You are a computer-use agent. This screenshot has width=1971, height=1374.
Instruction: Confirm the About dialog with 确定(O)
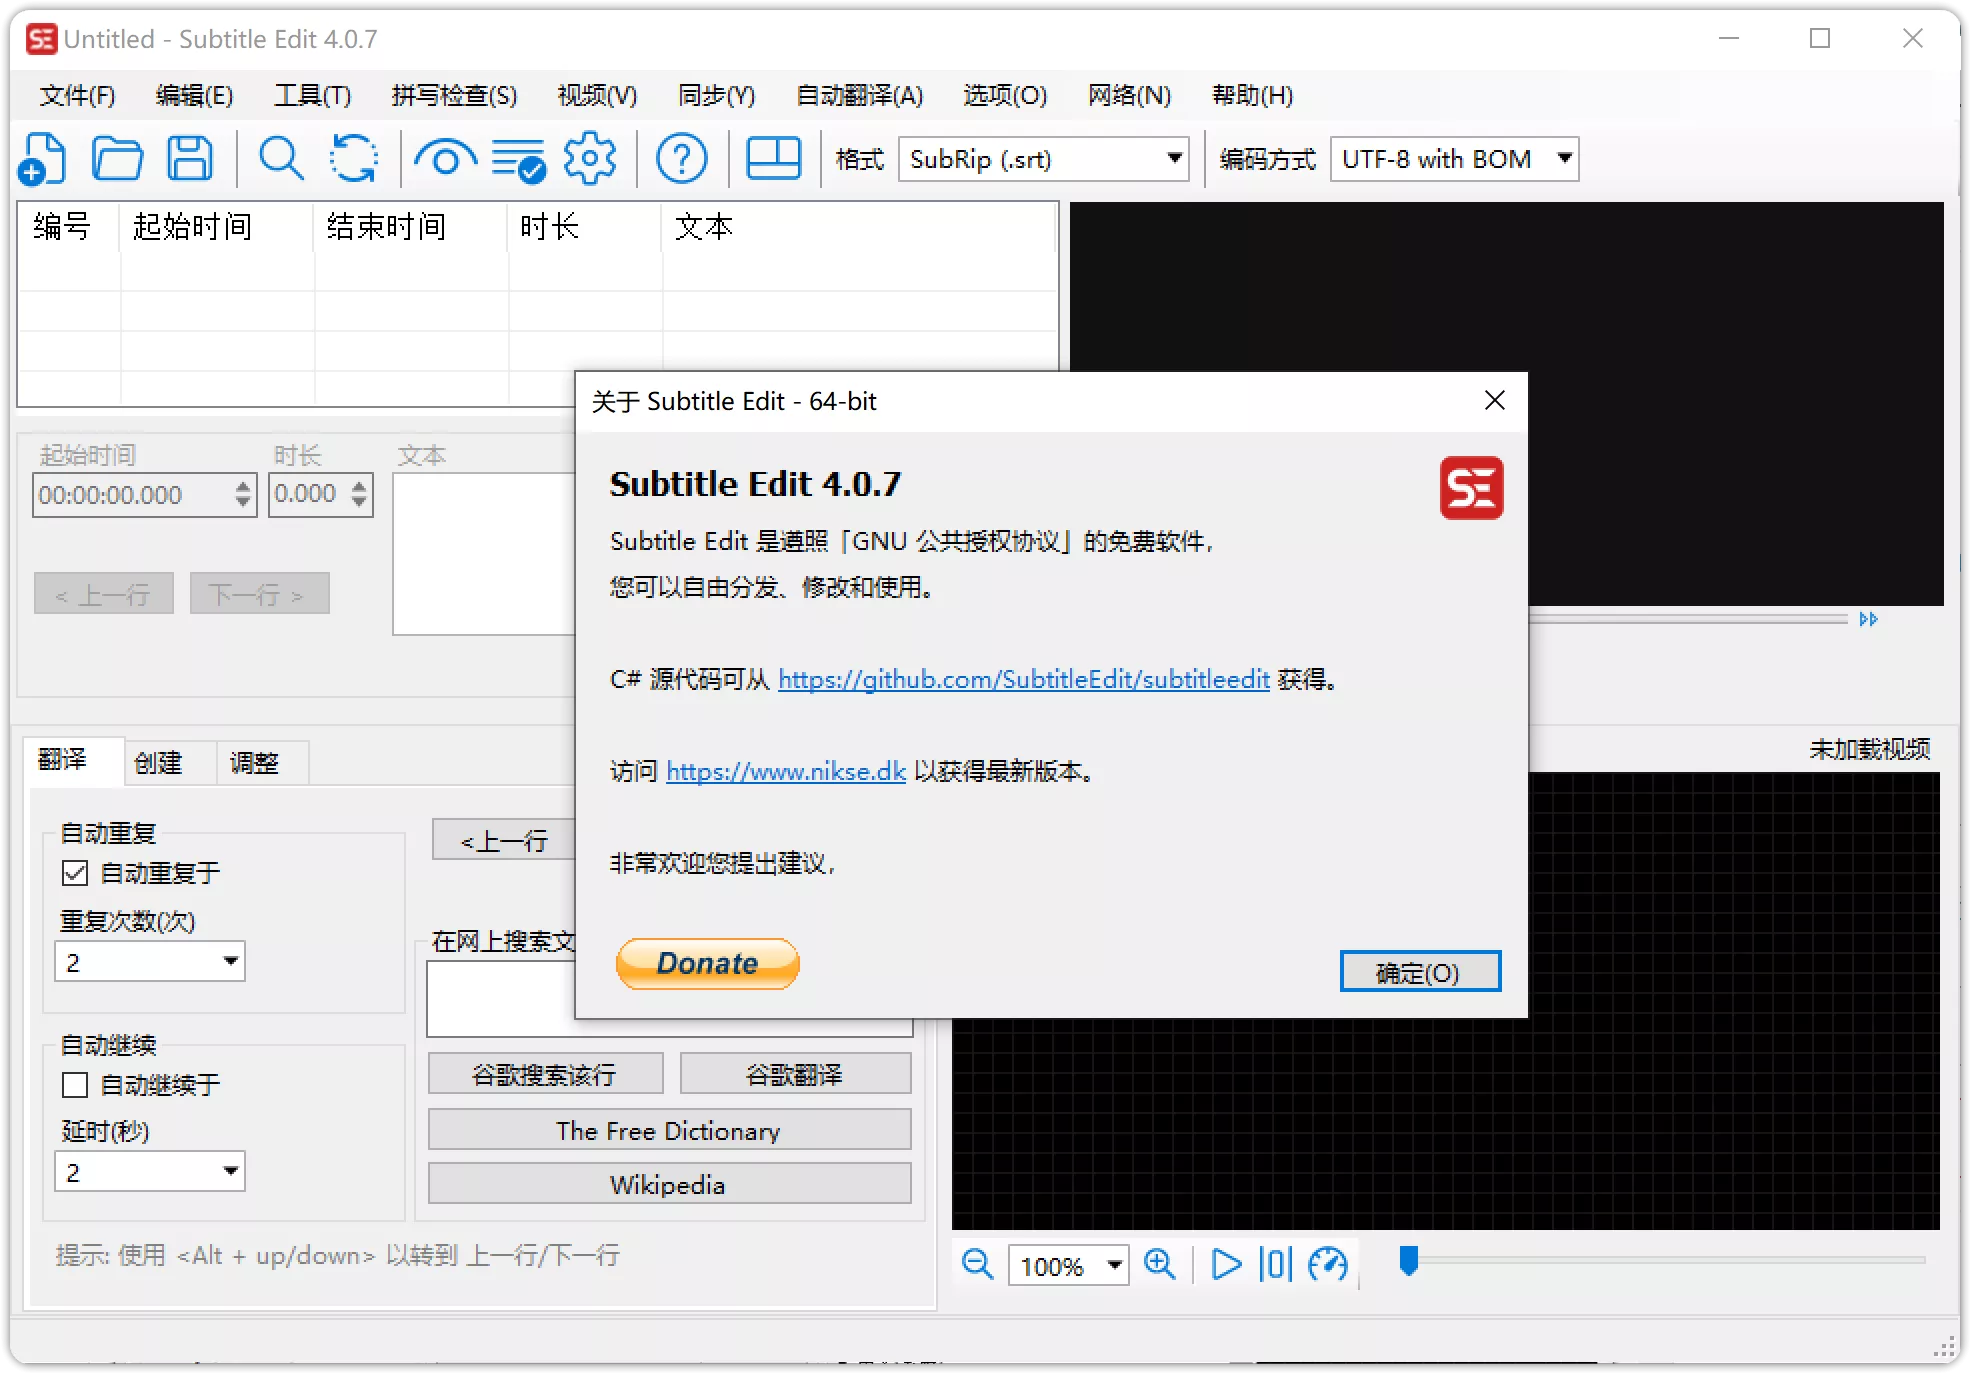[1419, 970]
